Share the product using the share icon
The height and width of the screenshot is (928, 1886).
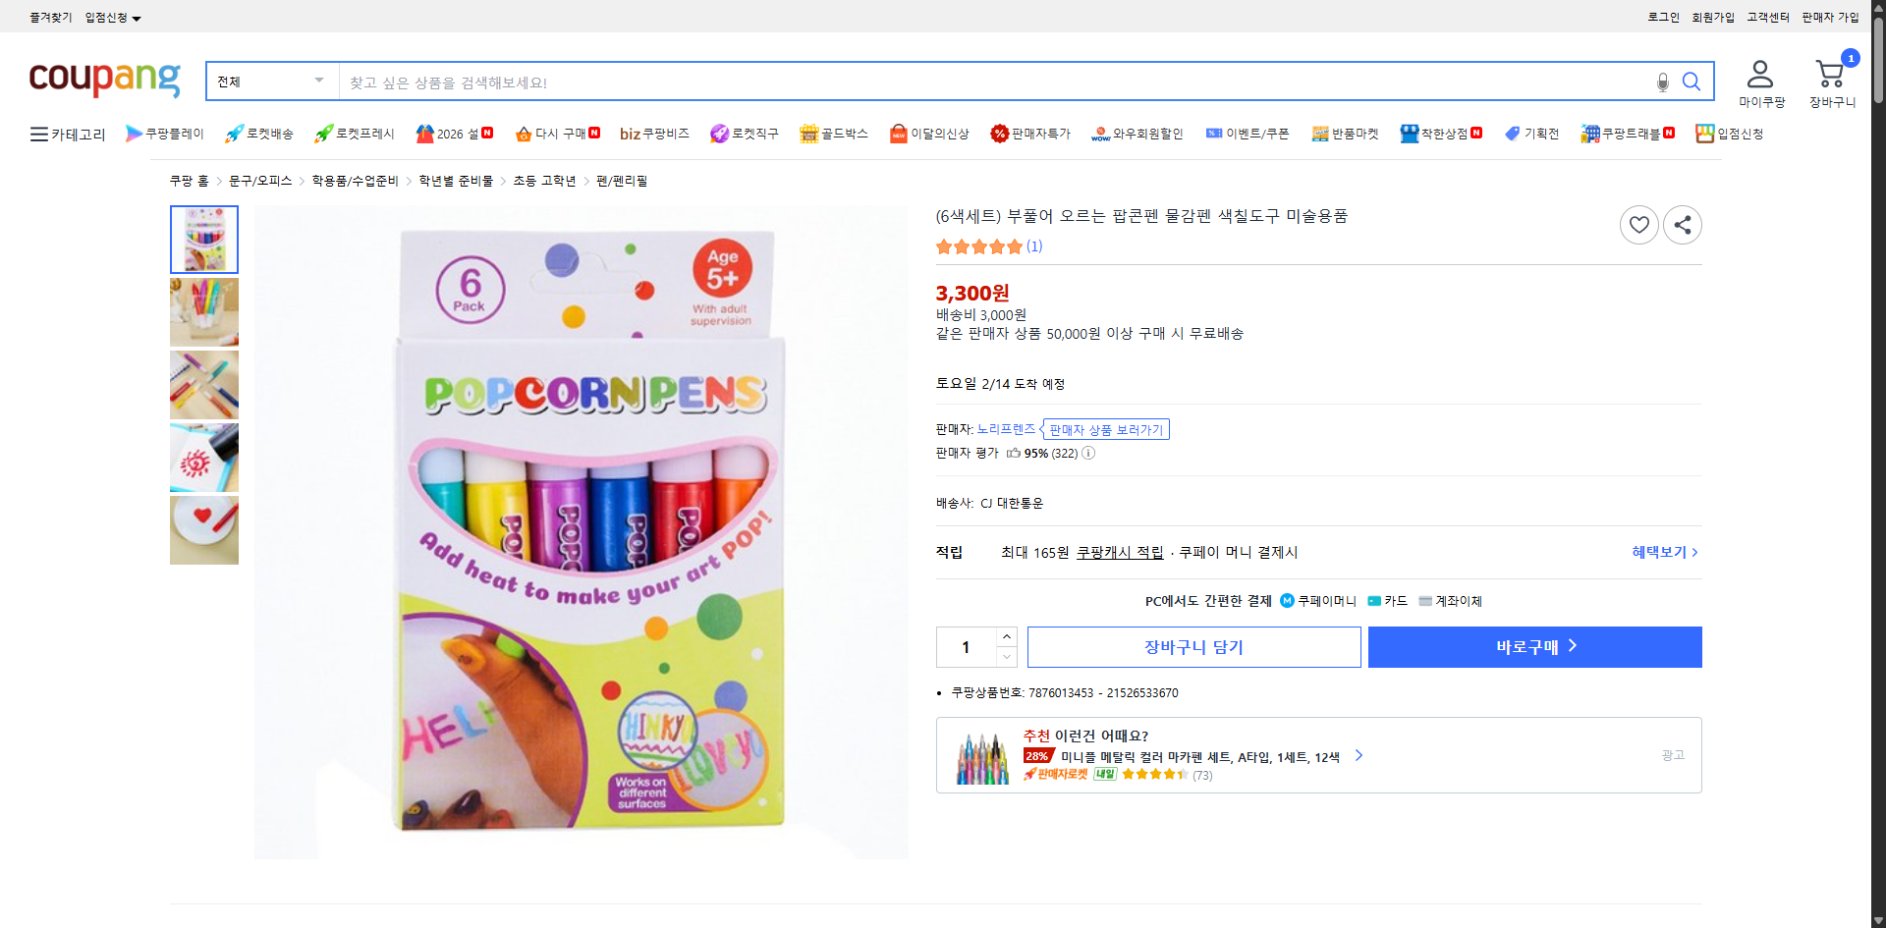point(1682,225)
